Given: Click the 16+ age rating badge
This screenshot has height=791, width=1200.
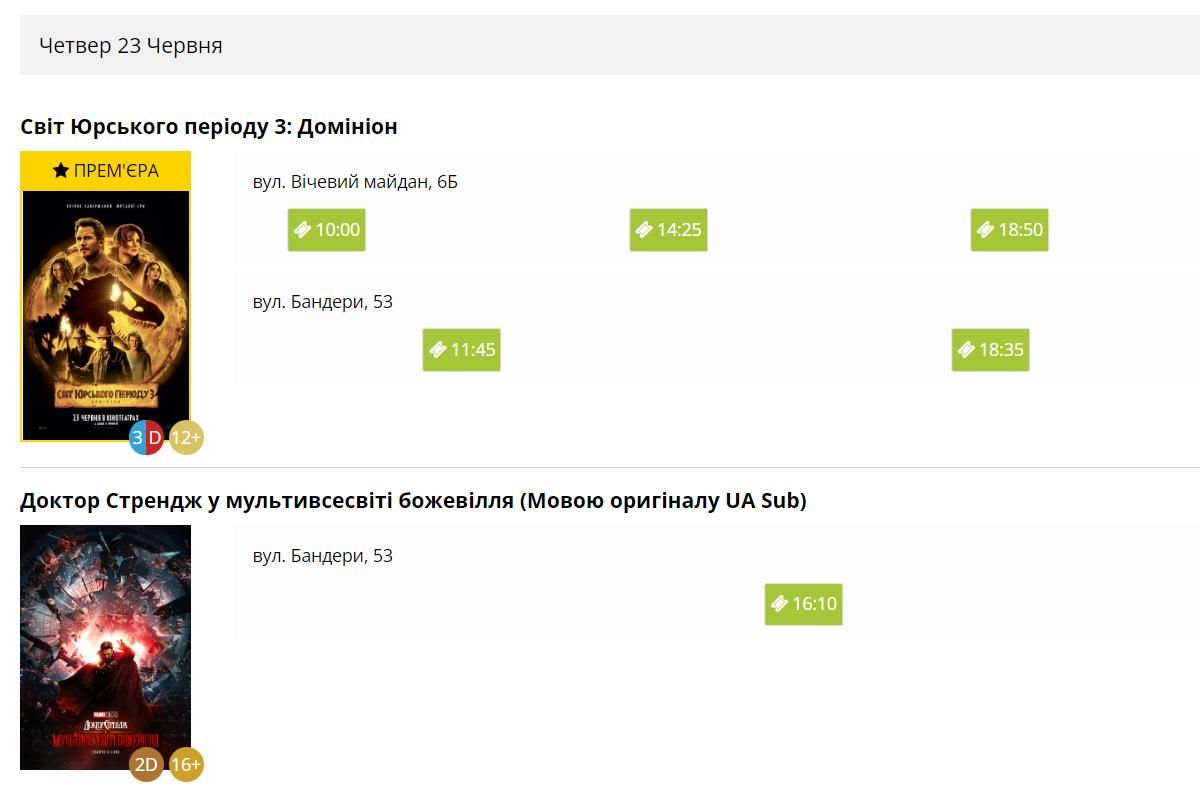Looking at the screenshot, I should [x=186, y=765].
